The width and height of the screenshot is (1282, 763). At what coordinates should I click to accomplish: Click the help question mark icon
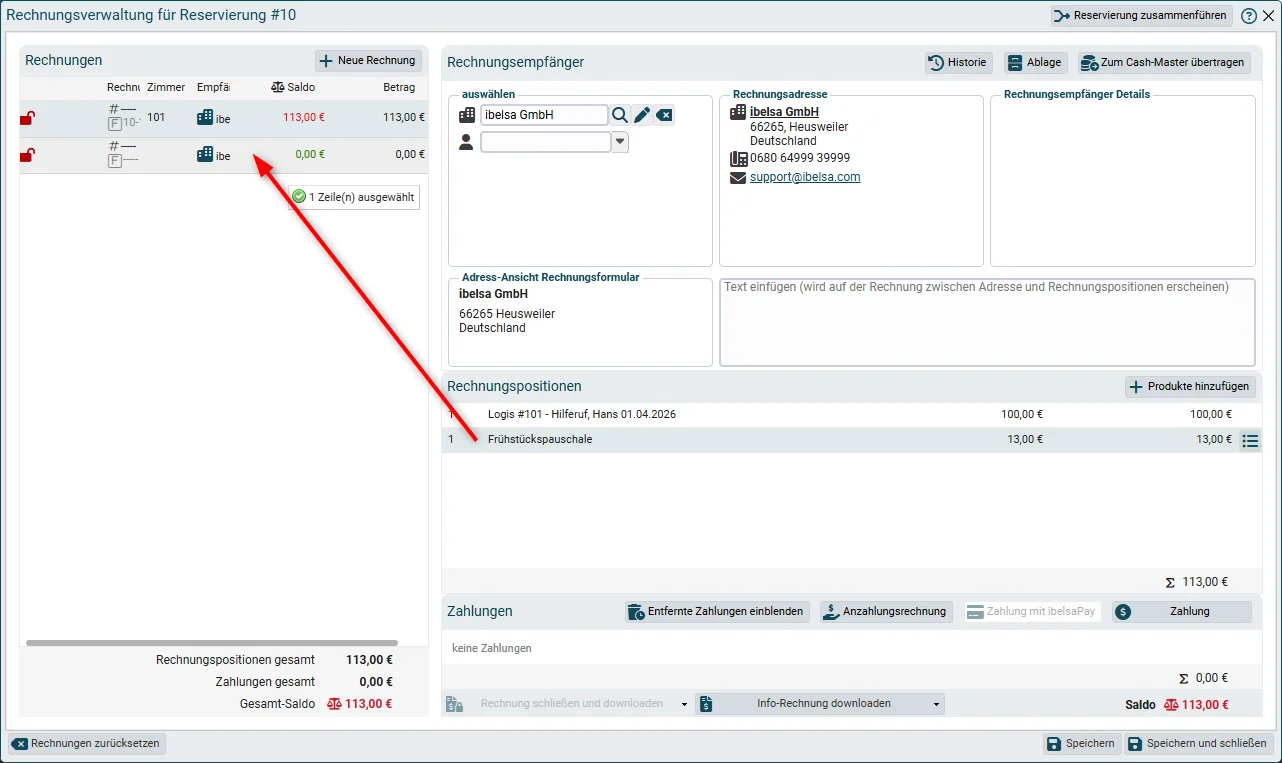pyautogui.click(x=1249, y=16)
